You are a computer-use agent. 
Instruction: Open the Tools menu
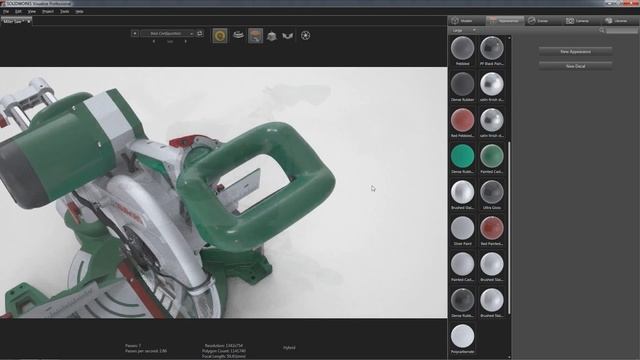coord(64,11)
